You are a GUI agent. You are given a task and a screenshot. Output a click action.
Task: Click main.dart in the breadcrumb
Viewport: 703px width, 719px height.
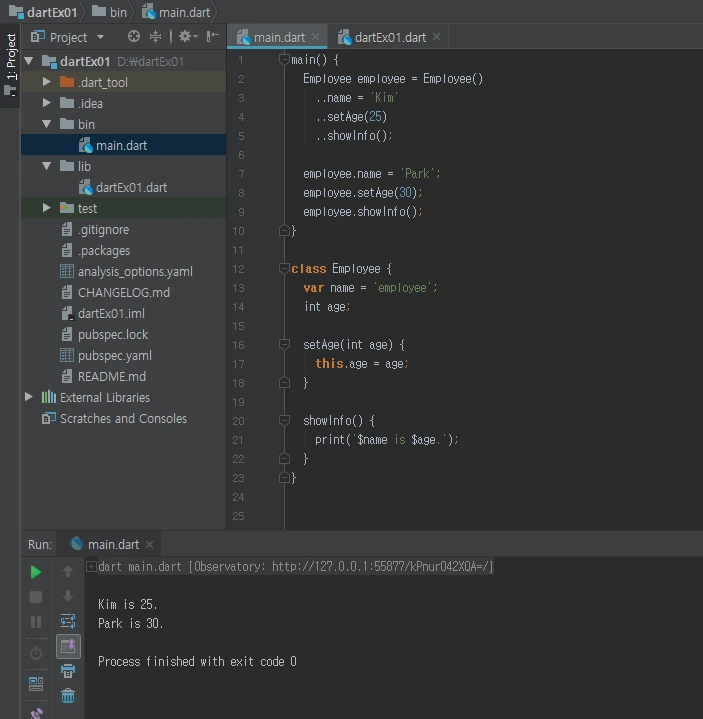176,12
